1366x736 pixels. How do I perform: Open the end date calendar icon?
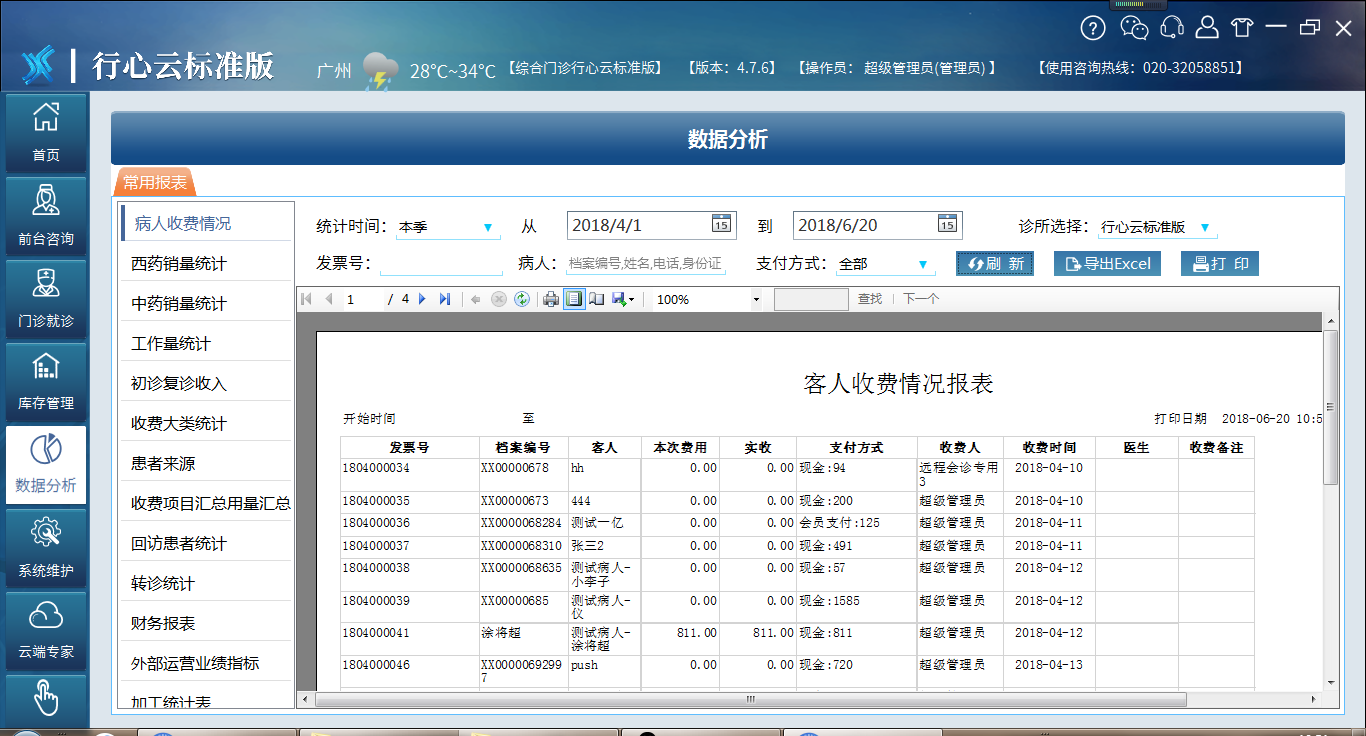tap(947, 224)
